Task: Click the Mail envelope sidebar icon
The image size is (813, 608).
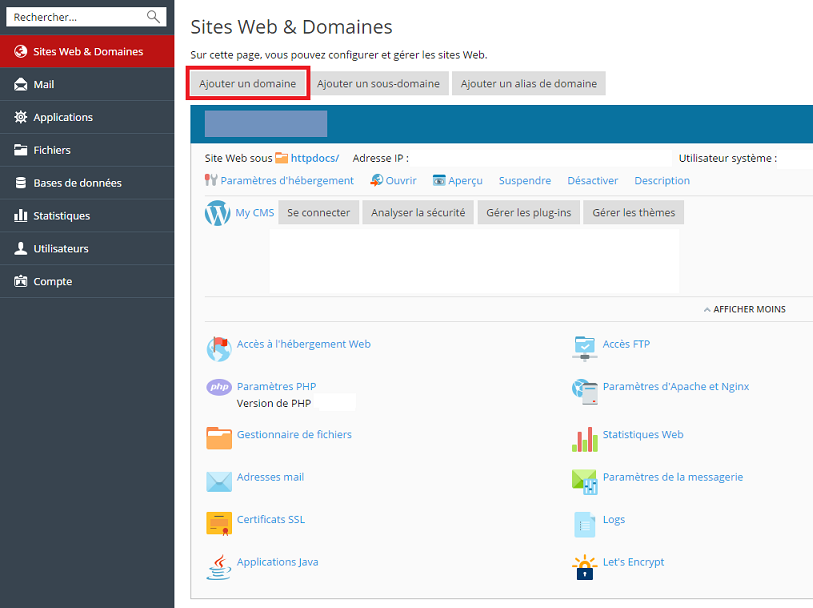Action: [21, 84]
